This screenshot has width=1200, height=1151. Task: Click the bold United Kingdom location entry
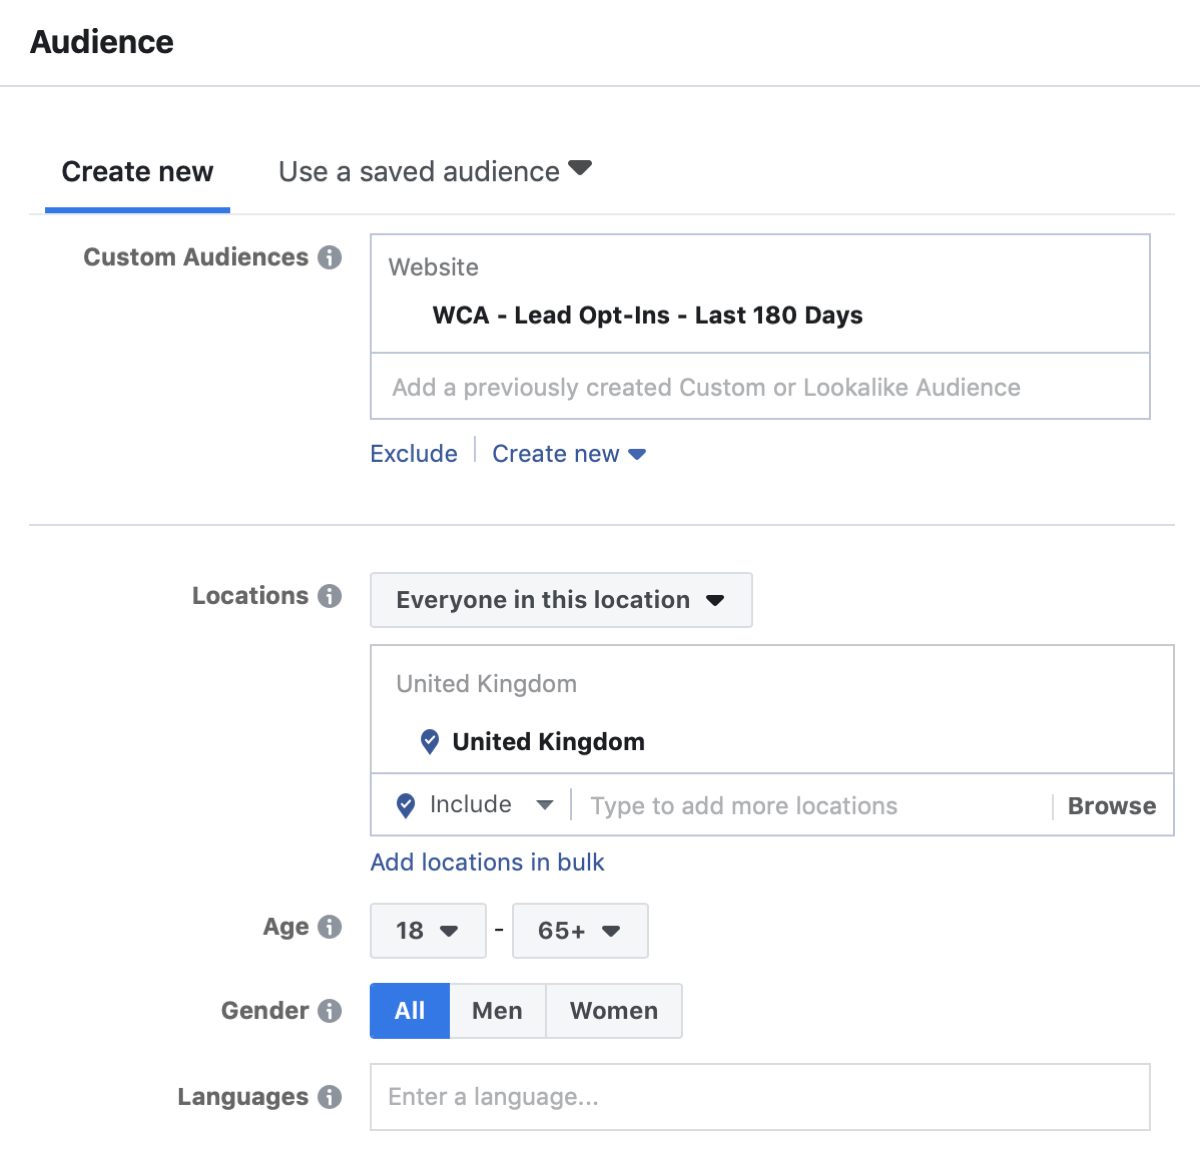548,742
